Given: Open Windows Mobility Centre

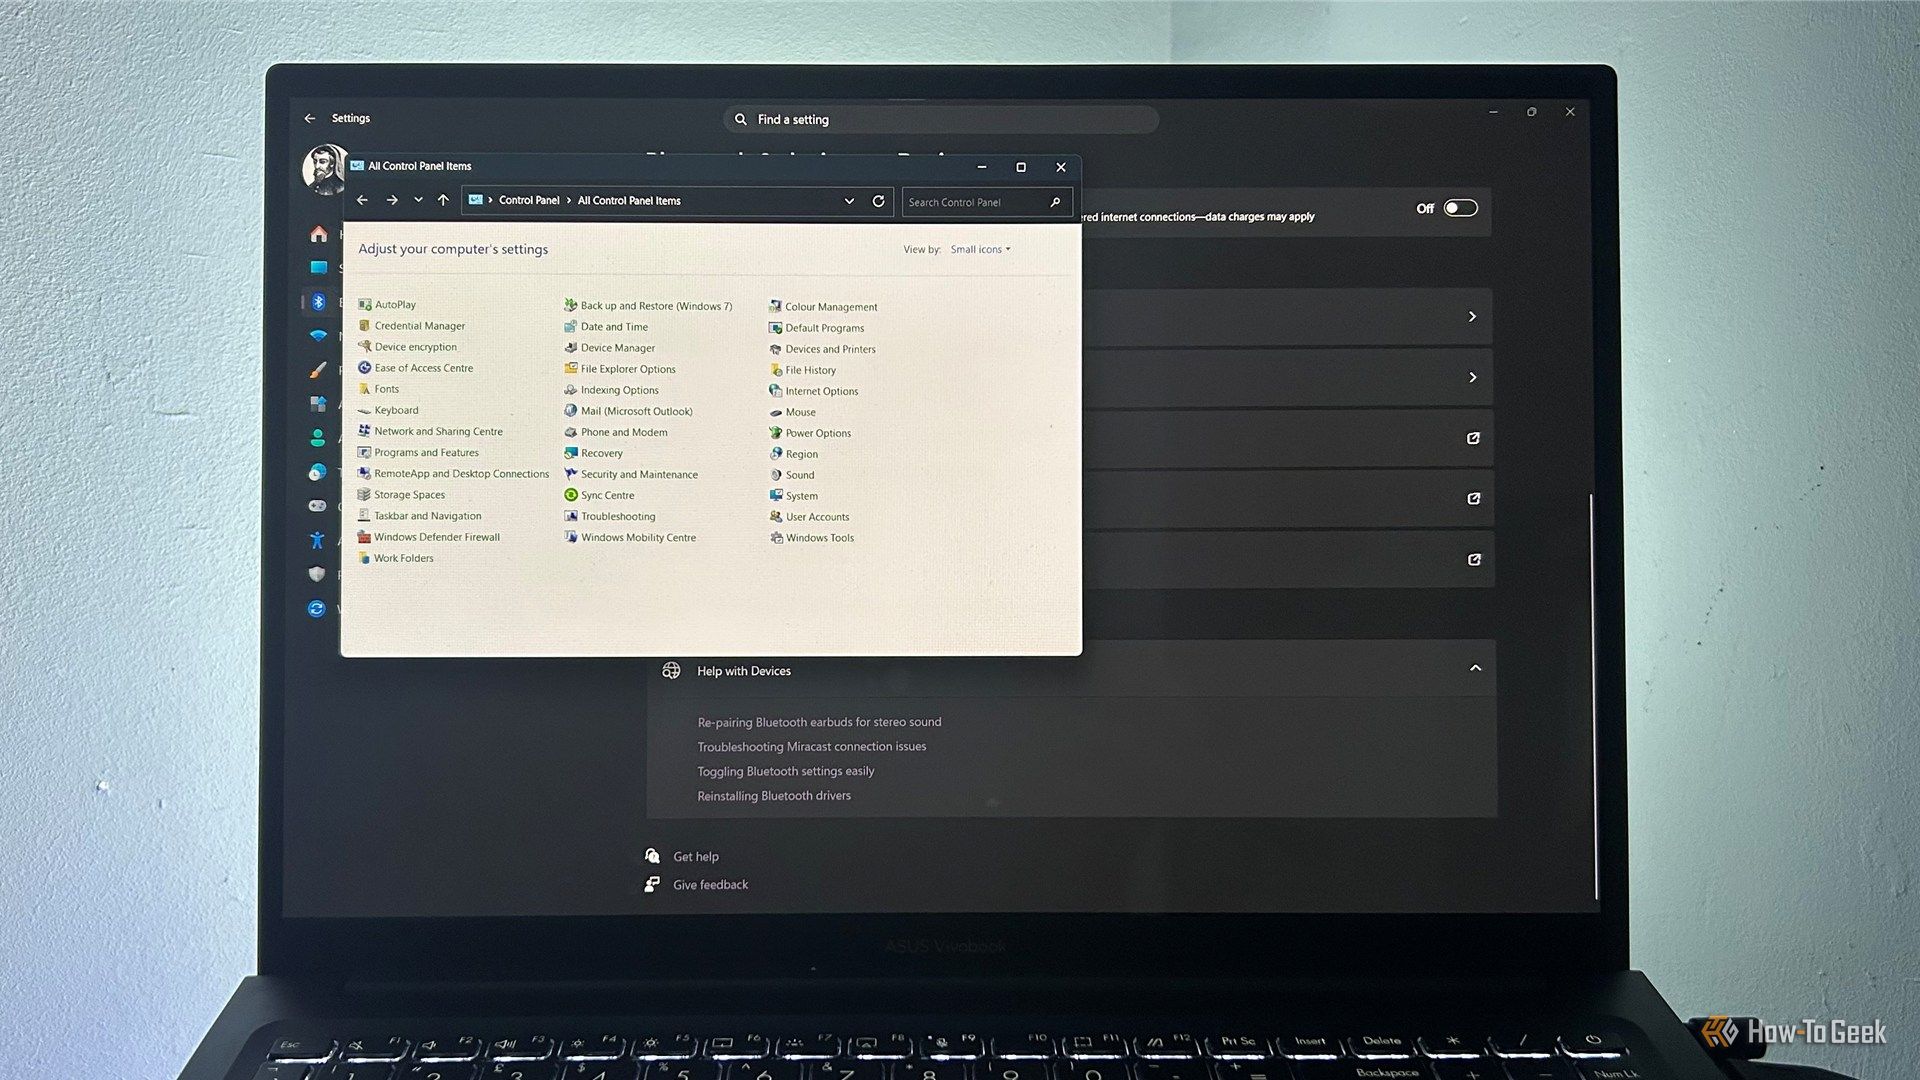Looking at the screenshot, I should coord(630,537).
